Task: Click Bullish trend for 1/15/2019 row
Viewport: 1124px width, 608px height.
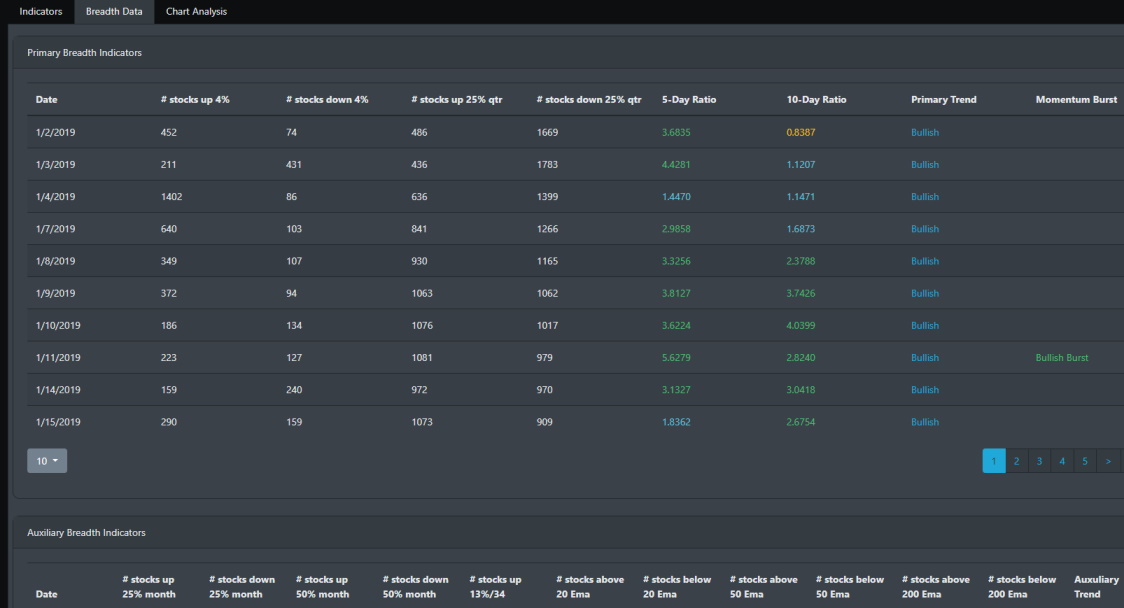Action: pos(925,422)
